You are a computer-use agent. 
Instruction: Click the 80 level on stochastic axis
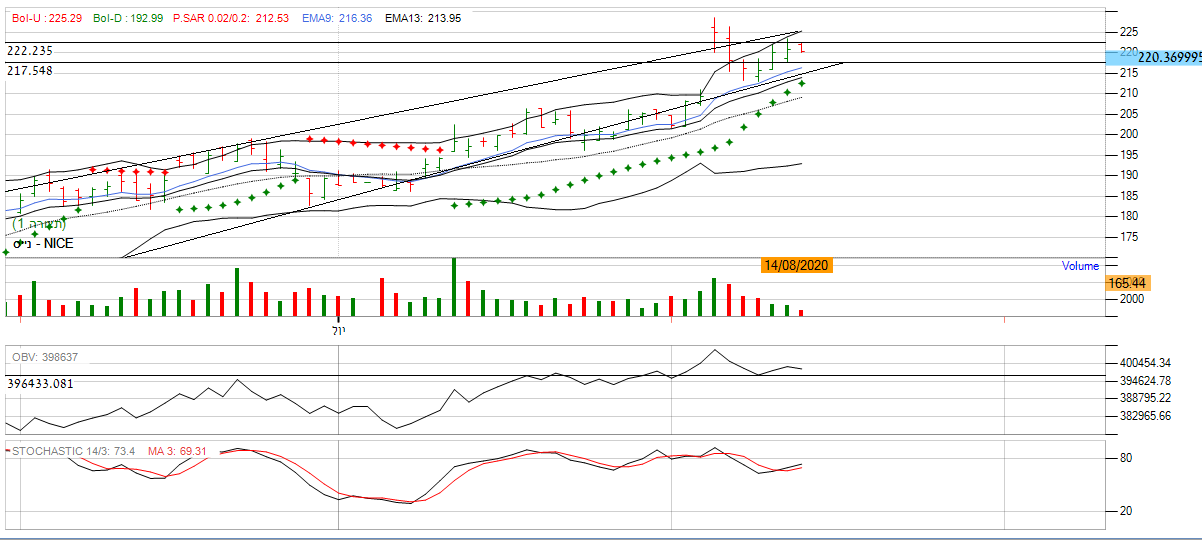click(1125, 458)
